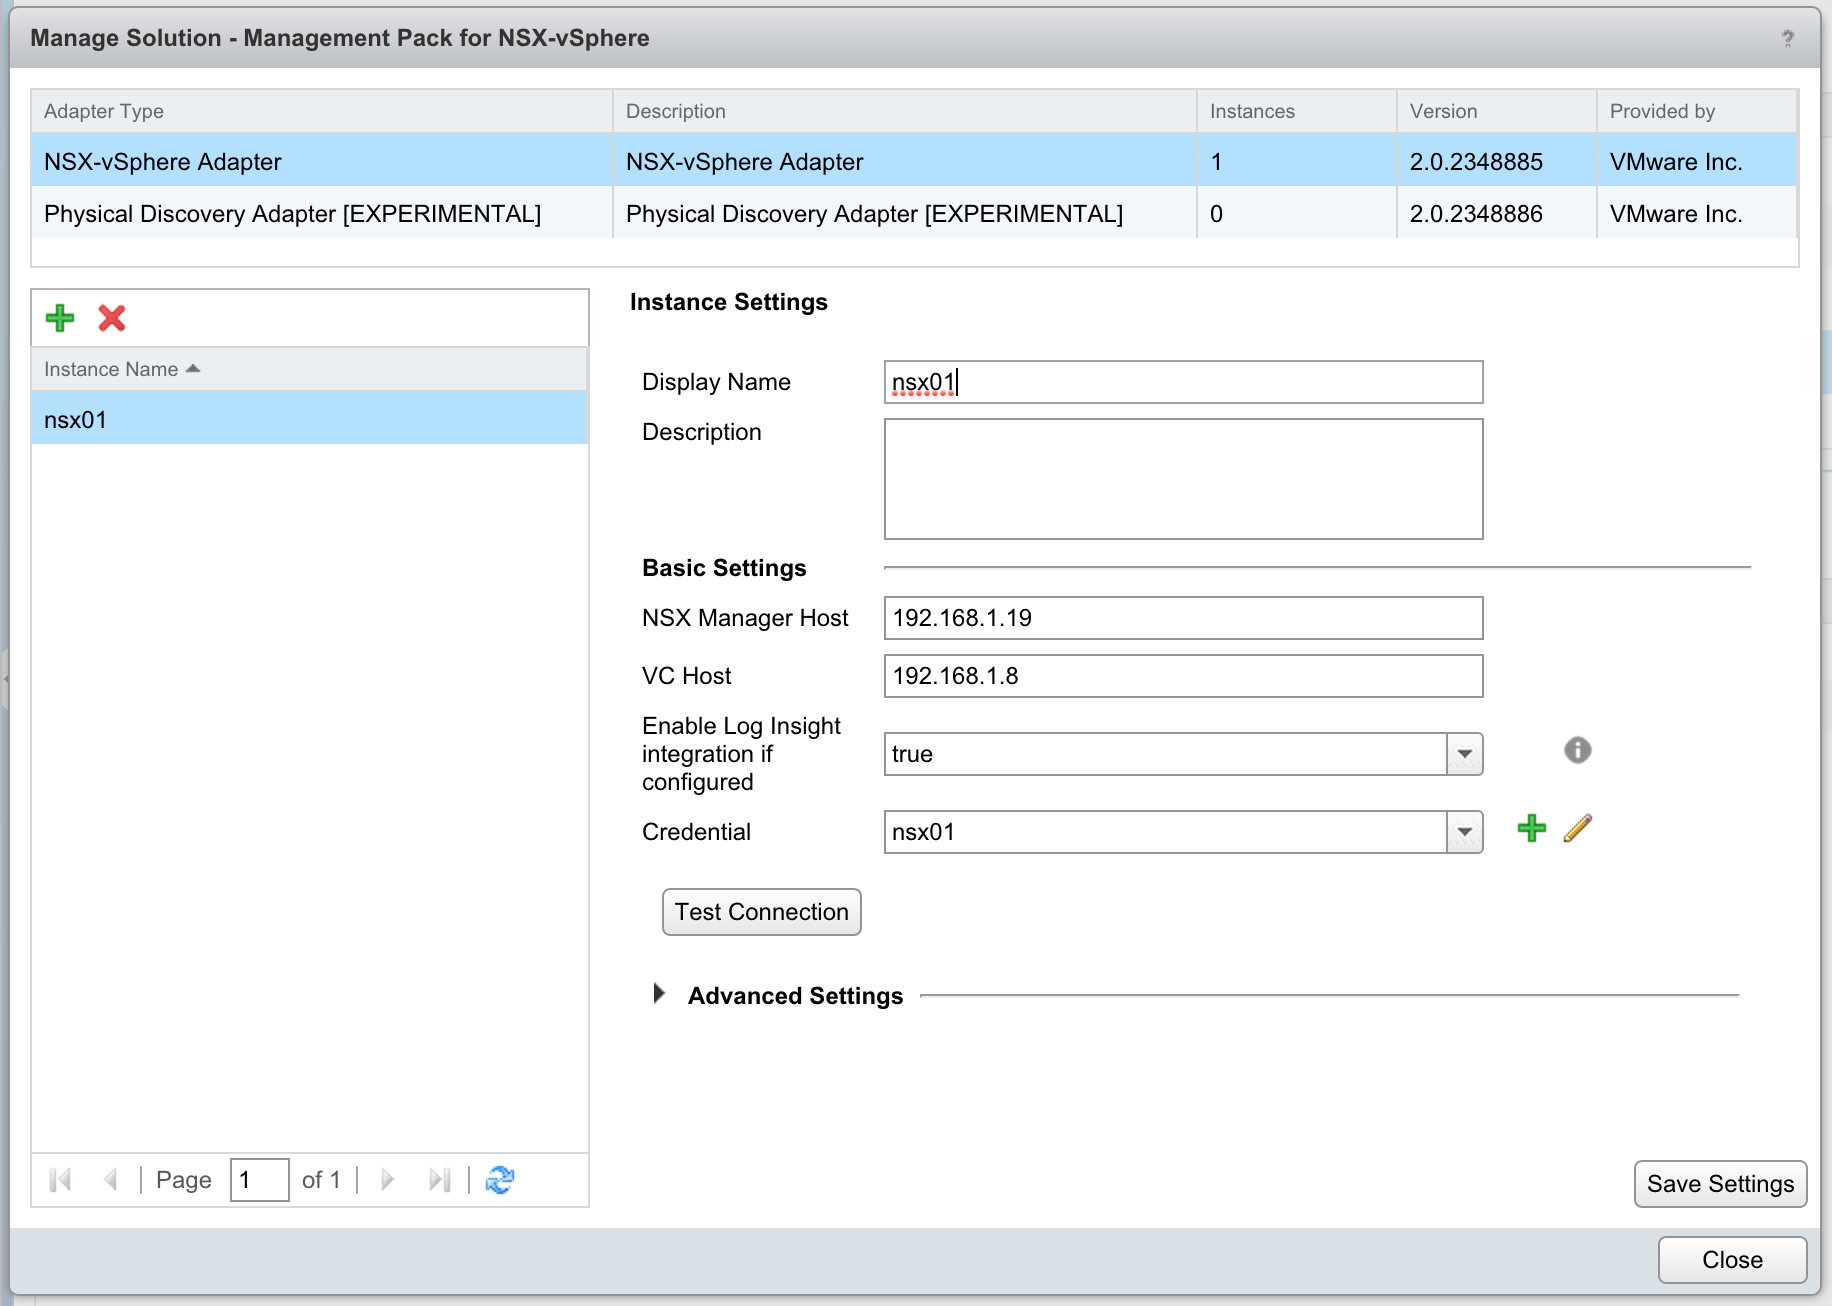
Task: Click the Version column header
Action: coord(1496,111)
